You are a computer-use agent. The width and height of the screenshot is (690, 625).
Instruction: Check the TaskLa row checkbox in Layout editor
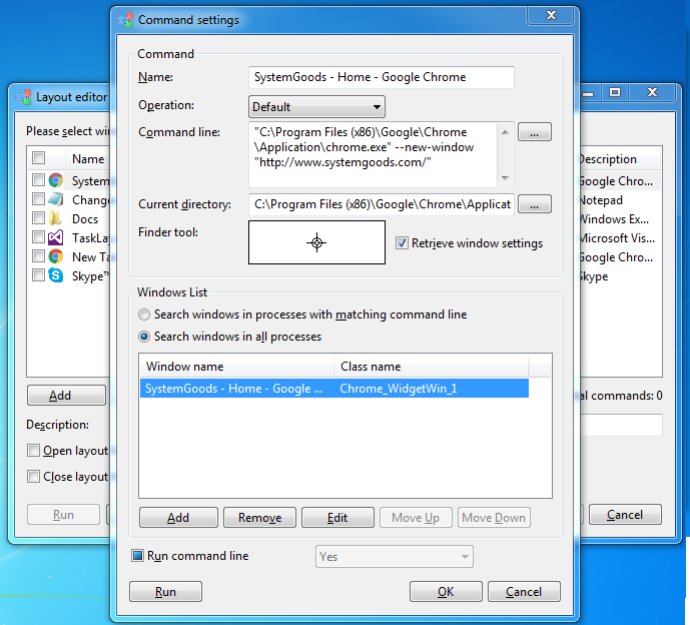[39, 237]
